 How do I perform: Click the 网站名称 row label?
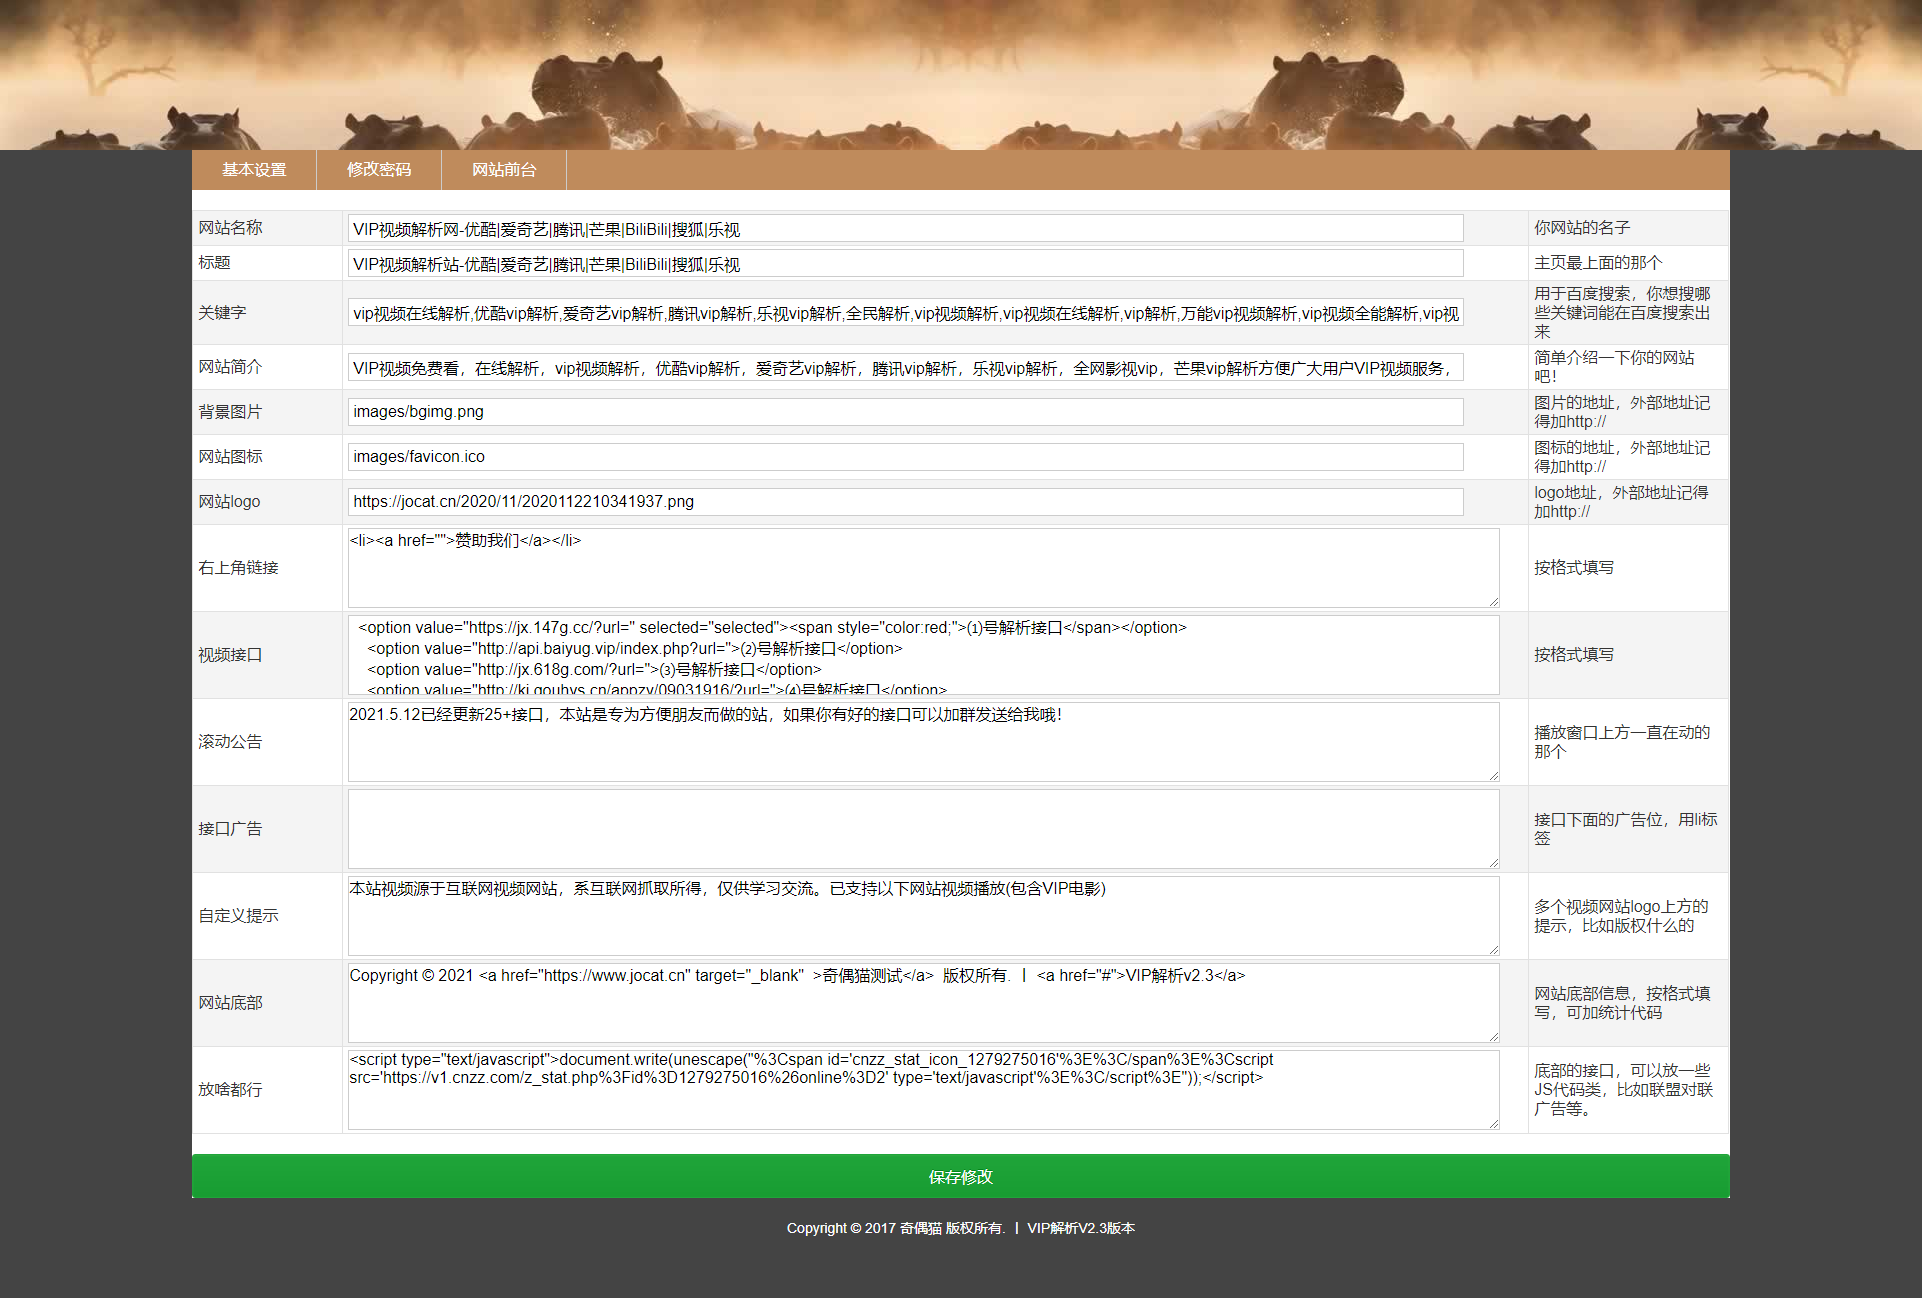coord(230,228)
